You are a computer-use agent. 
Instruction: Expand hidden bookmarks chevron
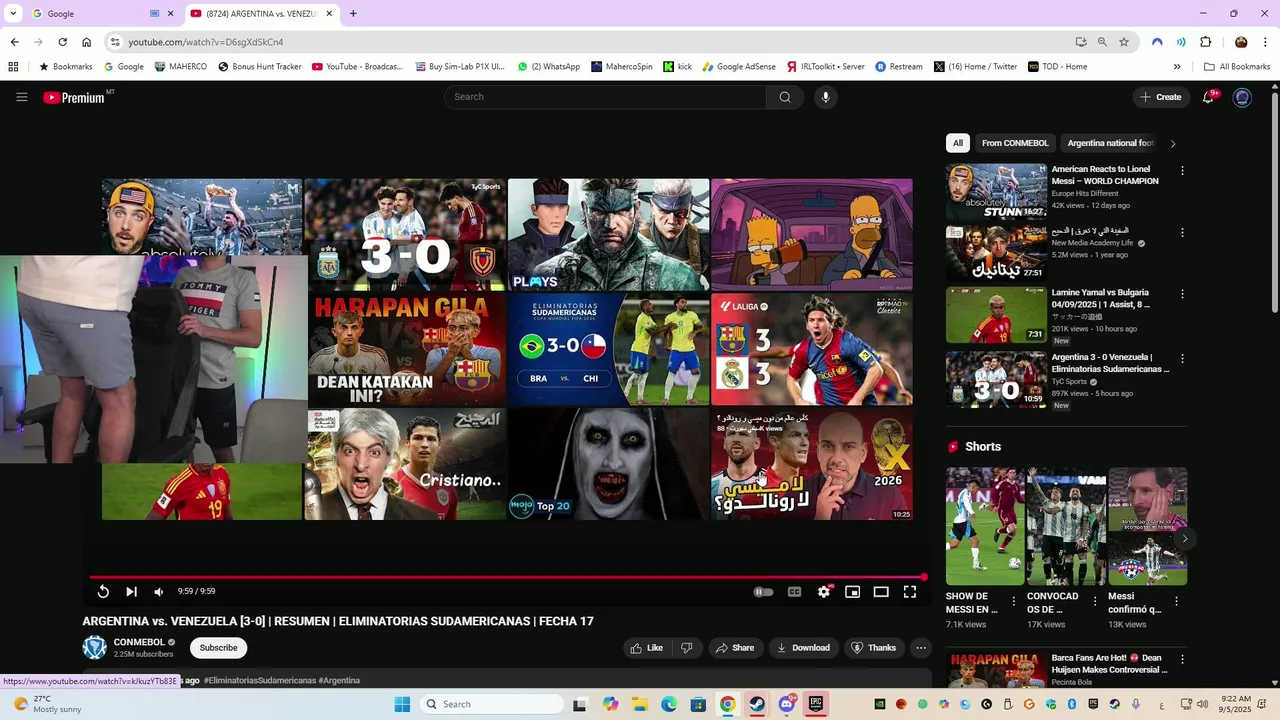pyautogui.click(x=1177, y=67)
